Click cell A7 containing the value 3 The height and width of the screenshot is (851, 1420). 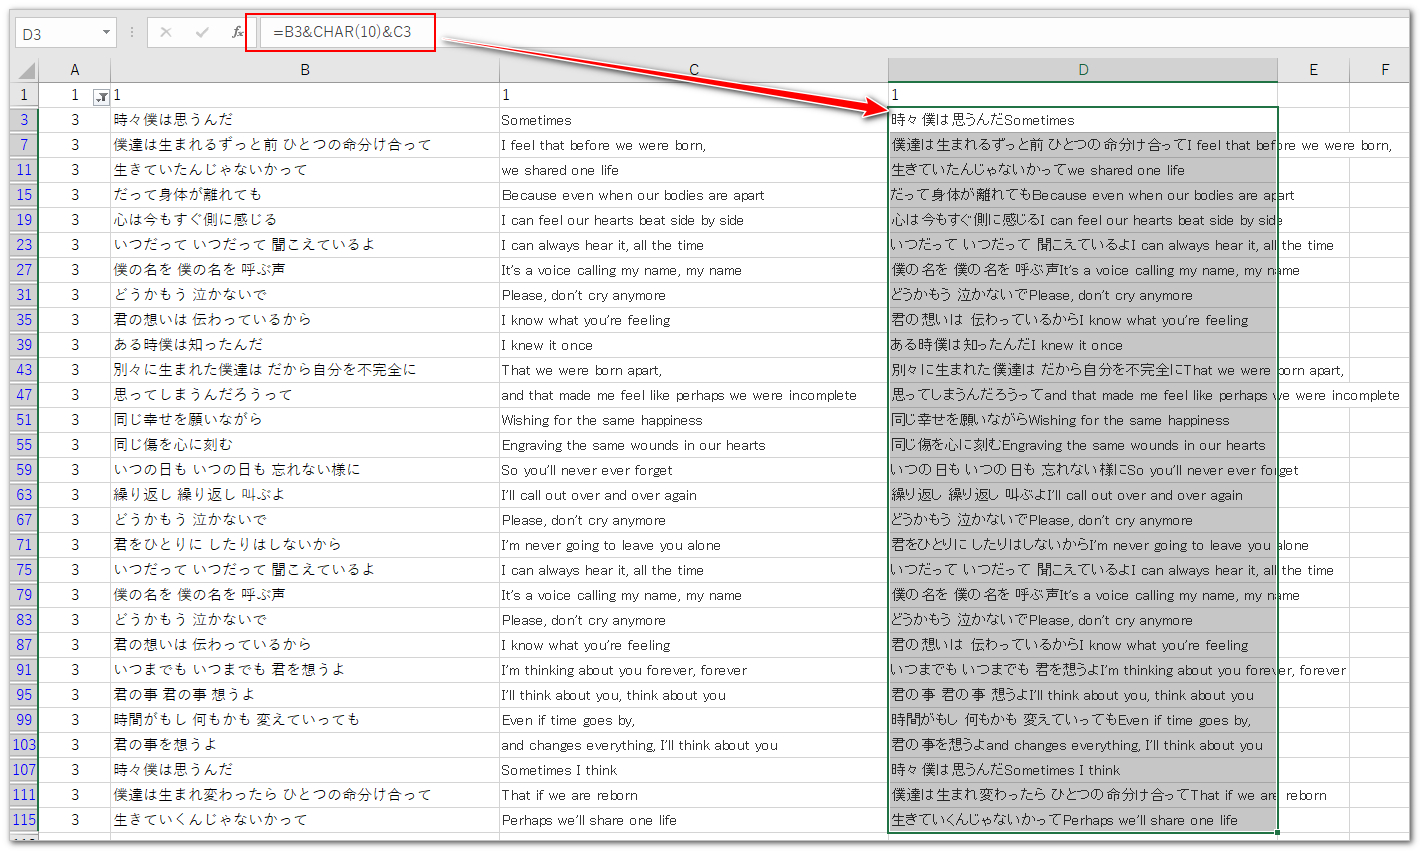(75, 145)
